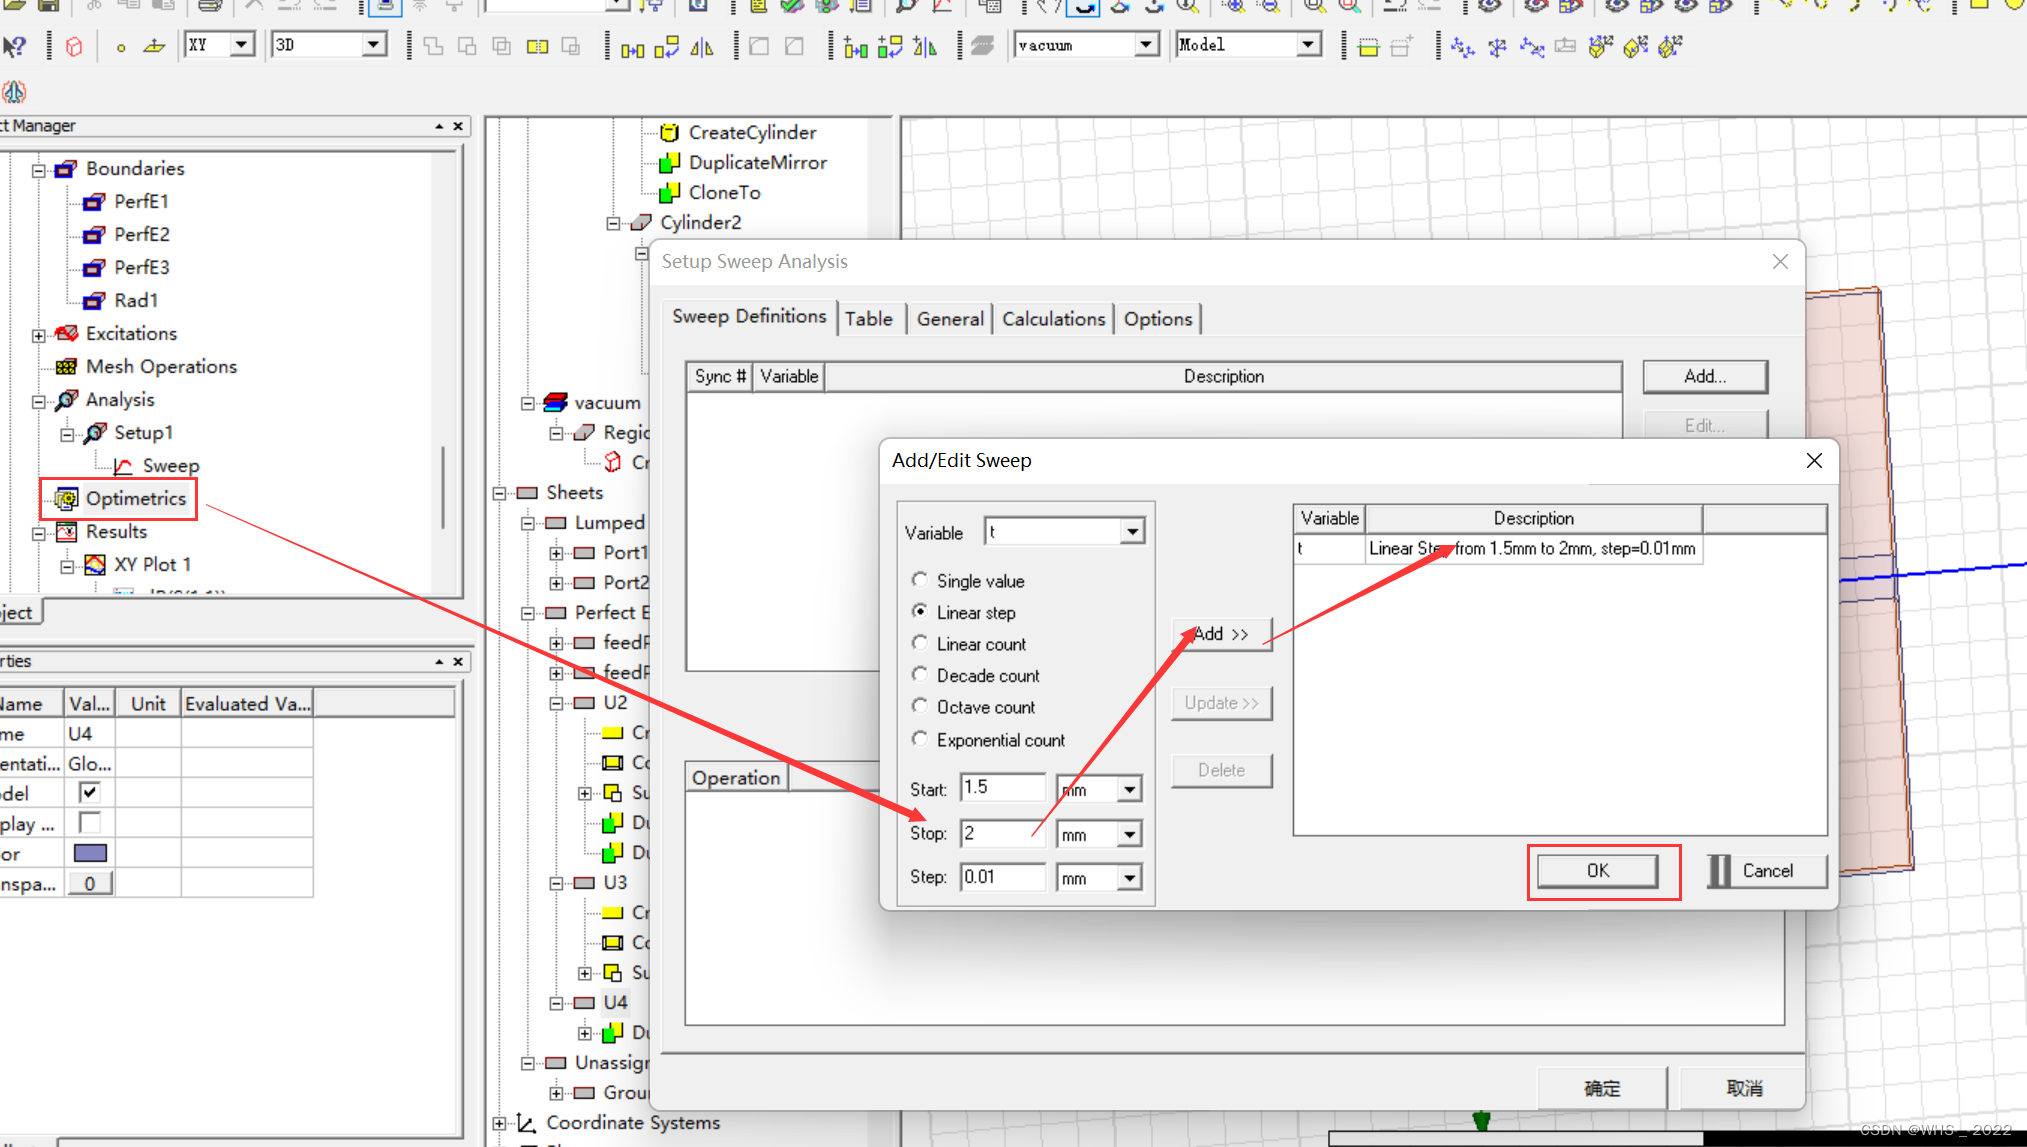Click the relative coordinate system icon
2027x1147 pixels.
(x=1462, y=46)
